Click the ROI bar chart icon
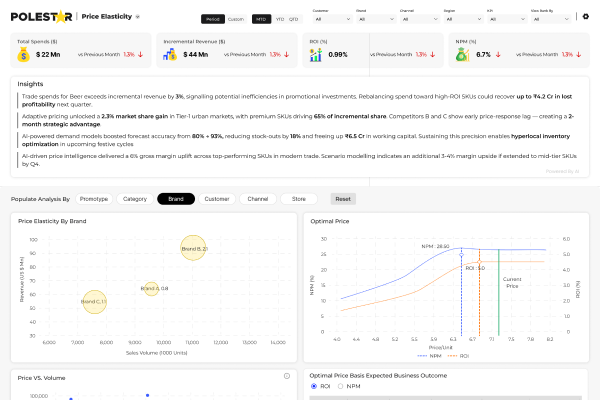The height and width of the screenshot is (400, 600). [317, 55]
